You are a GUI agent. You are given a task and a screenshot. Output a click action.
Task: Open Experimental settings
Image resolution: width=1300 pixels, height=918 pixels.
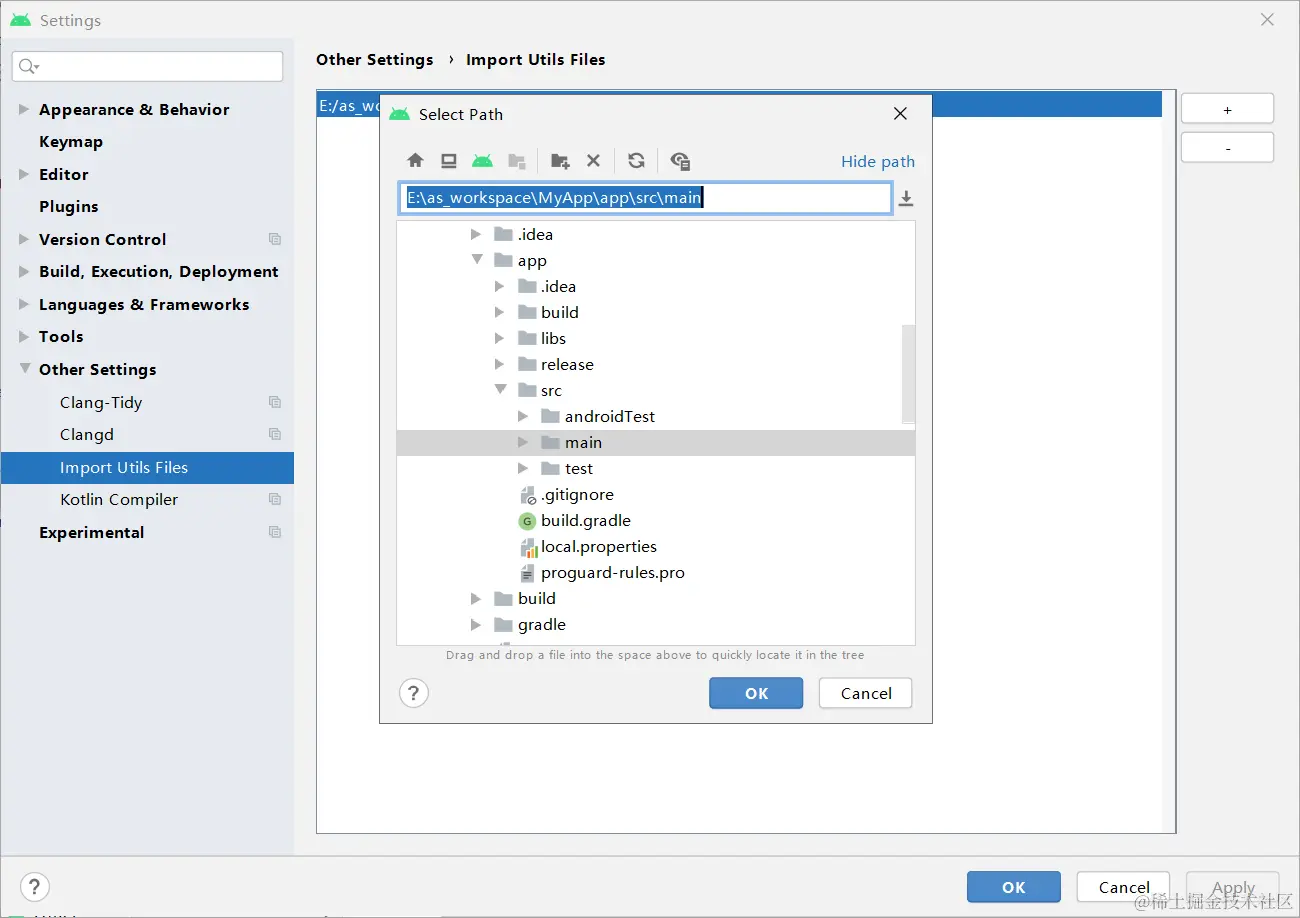pyautogui.click(x=92, y=532)
